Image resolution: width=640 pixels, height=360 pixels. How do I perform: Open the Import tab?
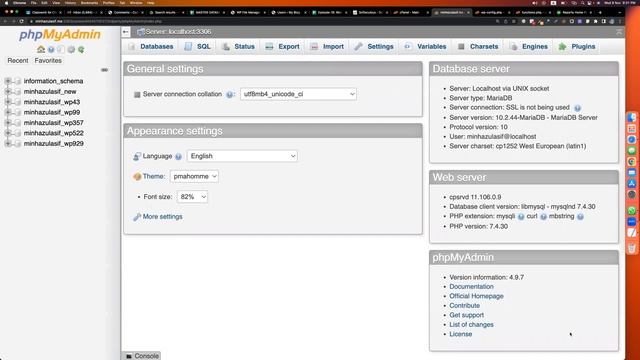point(327,47)
